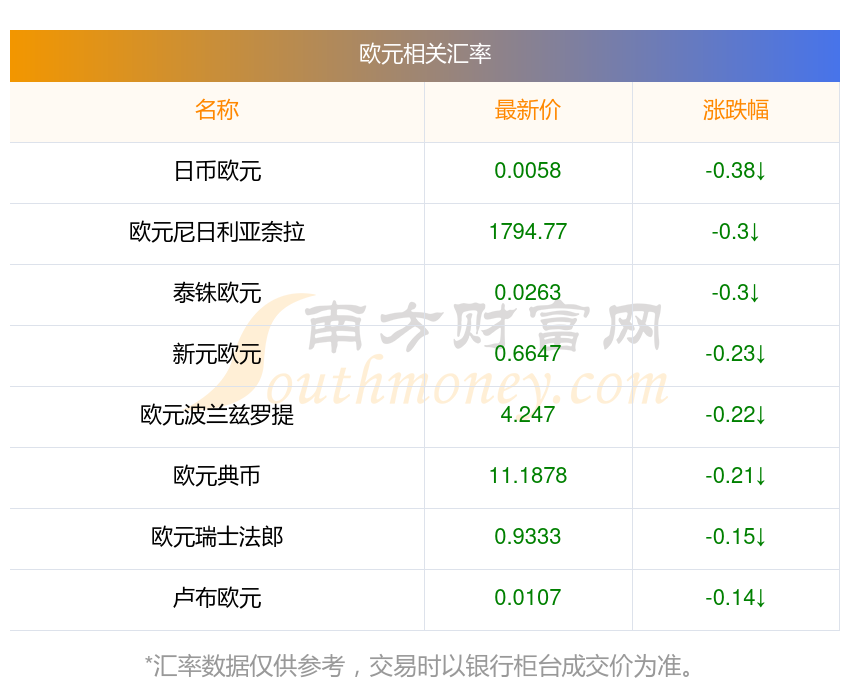Image resolution: width=850 pixels, height=698 pixels.
Task: Click the price value 0.0107
Action: point(527,598)
